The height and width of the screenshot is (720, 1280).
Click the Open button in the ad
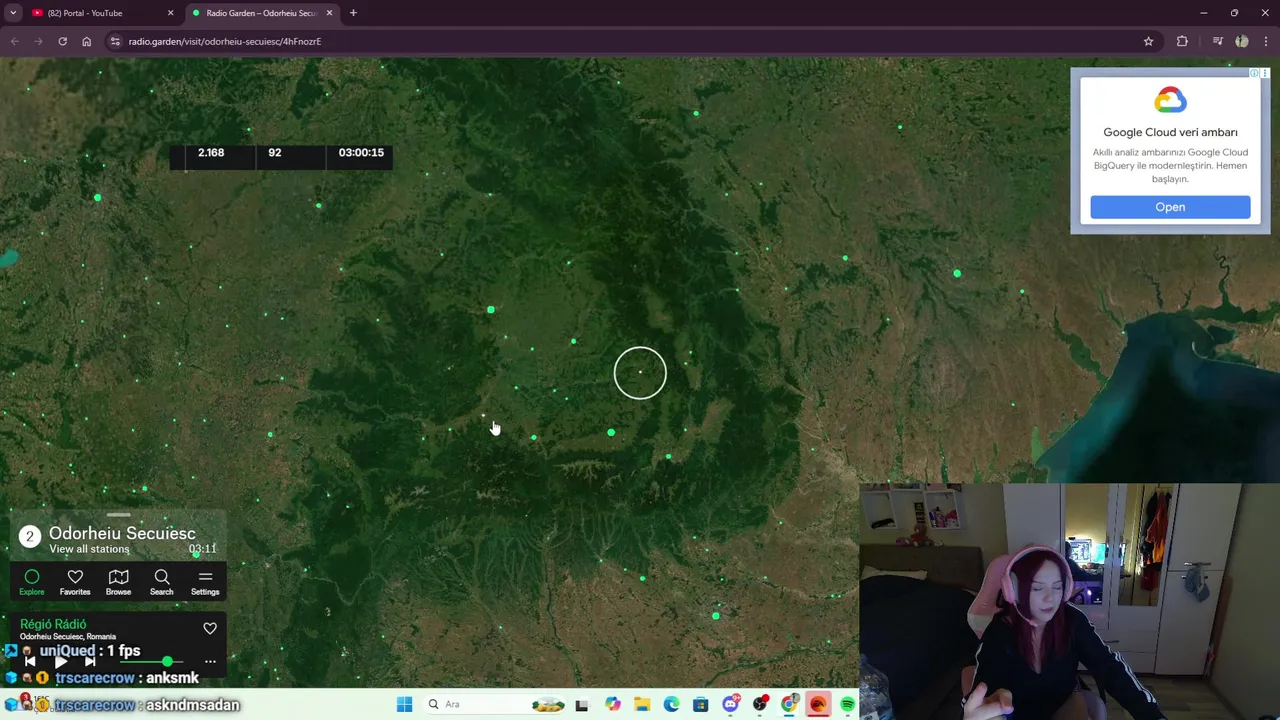pyautogui.click(x=1170, y=207)
